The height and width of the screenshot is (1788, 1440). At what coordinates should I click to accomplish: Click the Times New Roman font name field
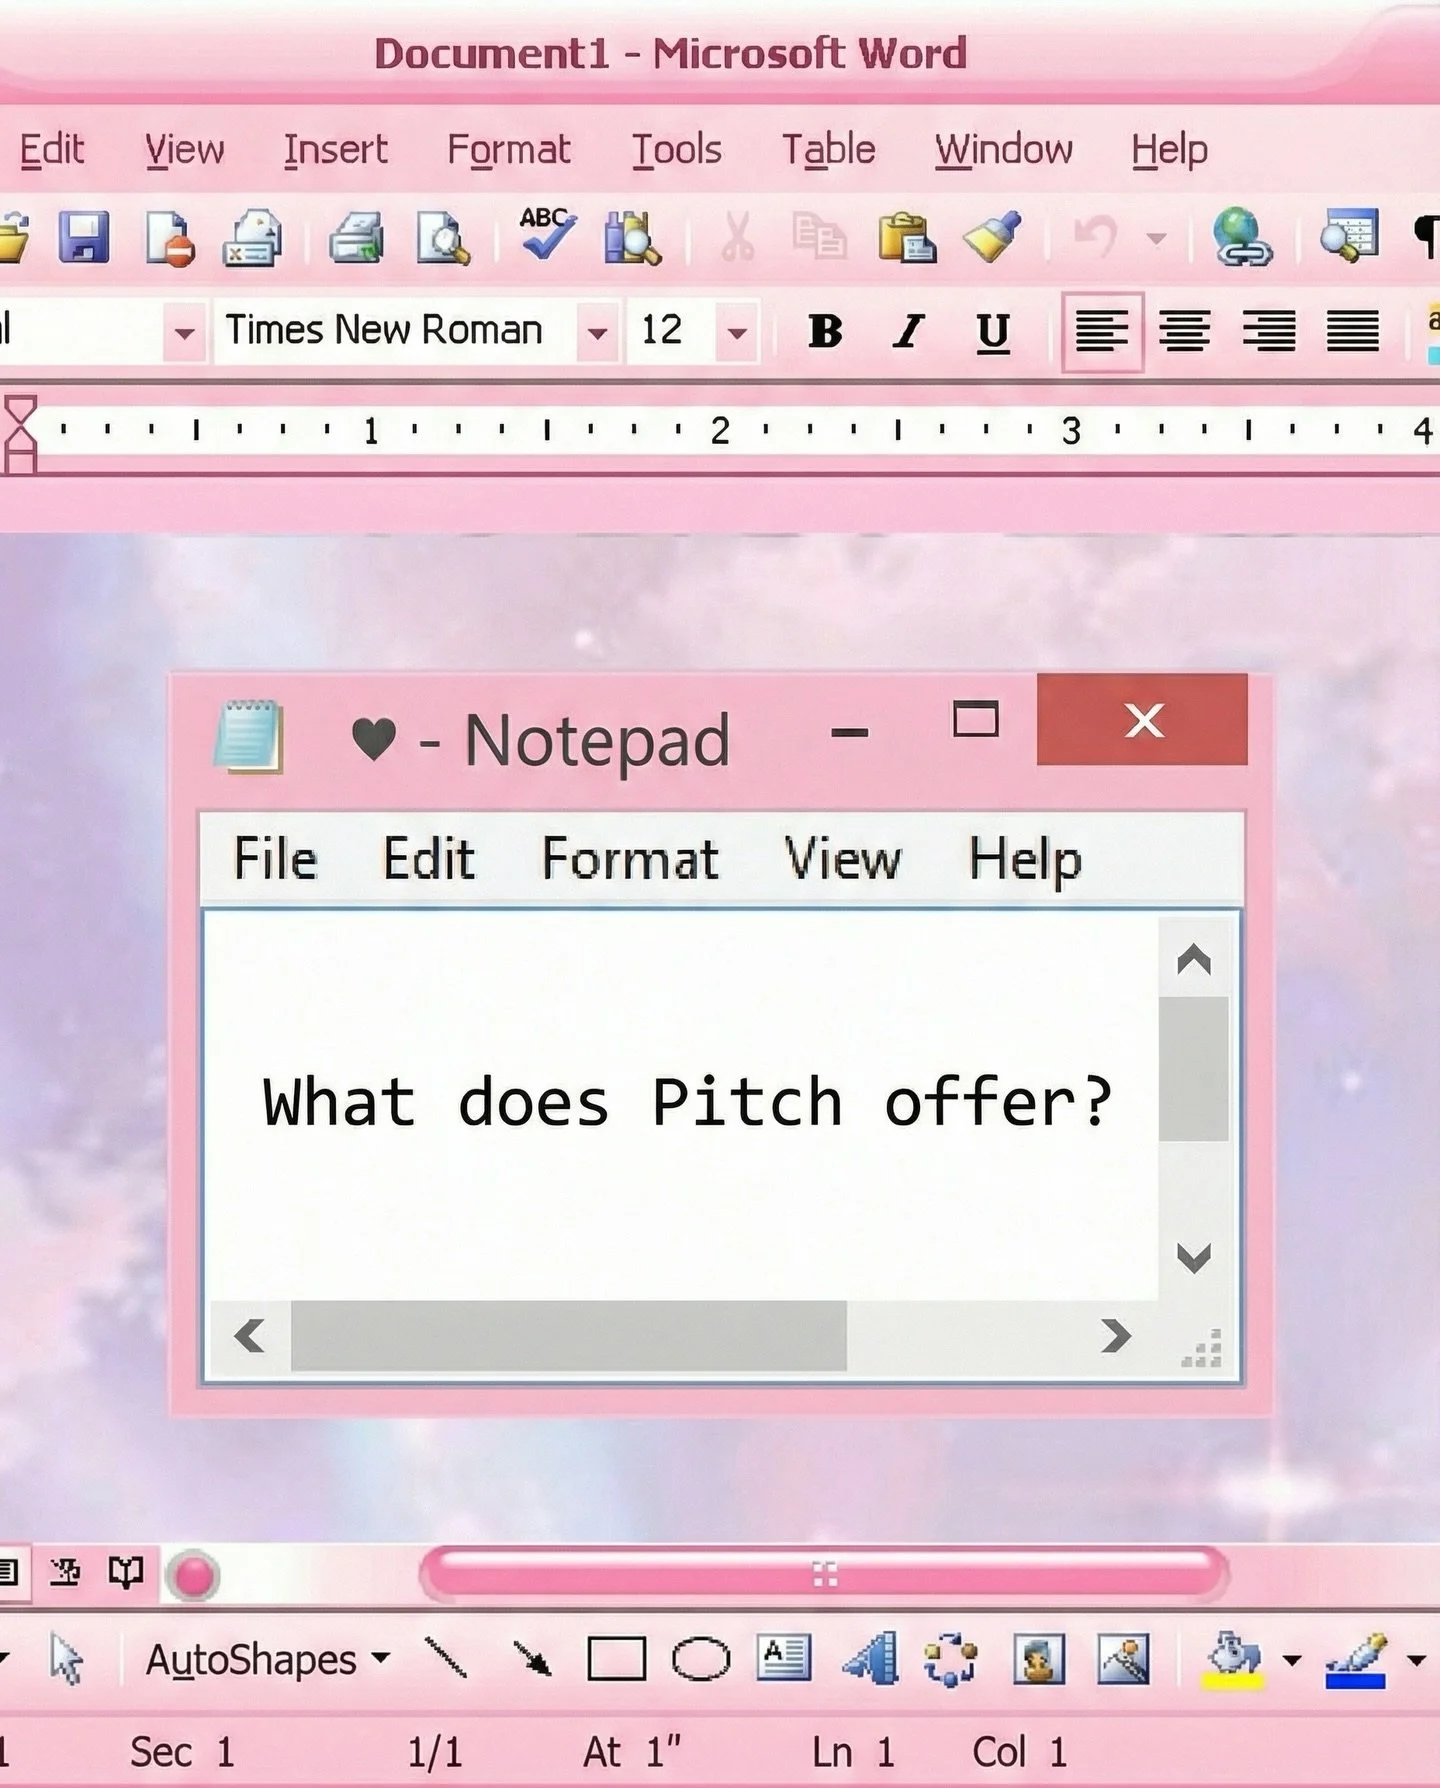(396, 331)
